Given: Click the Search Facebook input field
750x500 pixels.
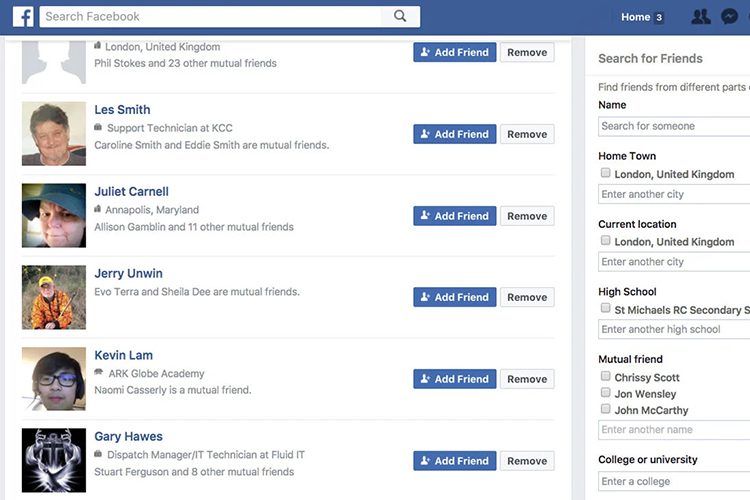Looking at the screenshot, I should click(x=210, y=16).
